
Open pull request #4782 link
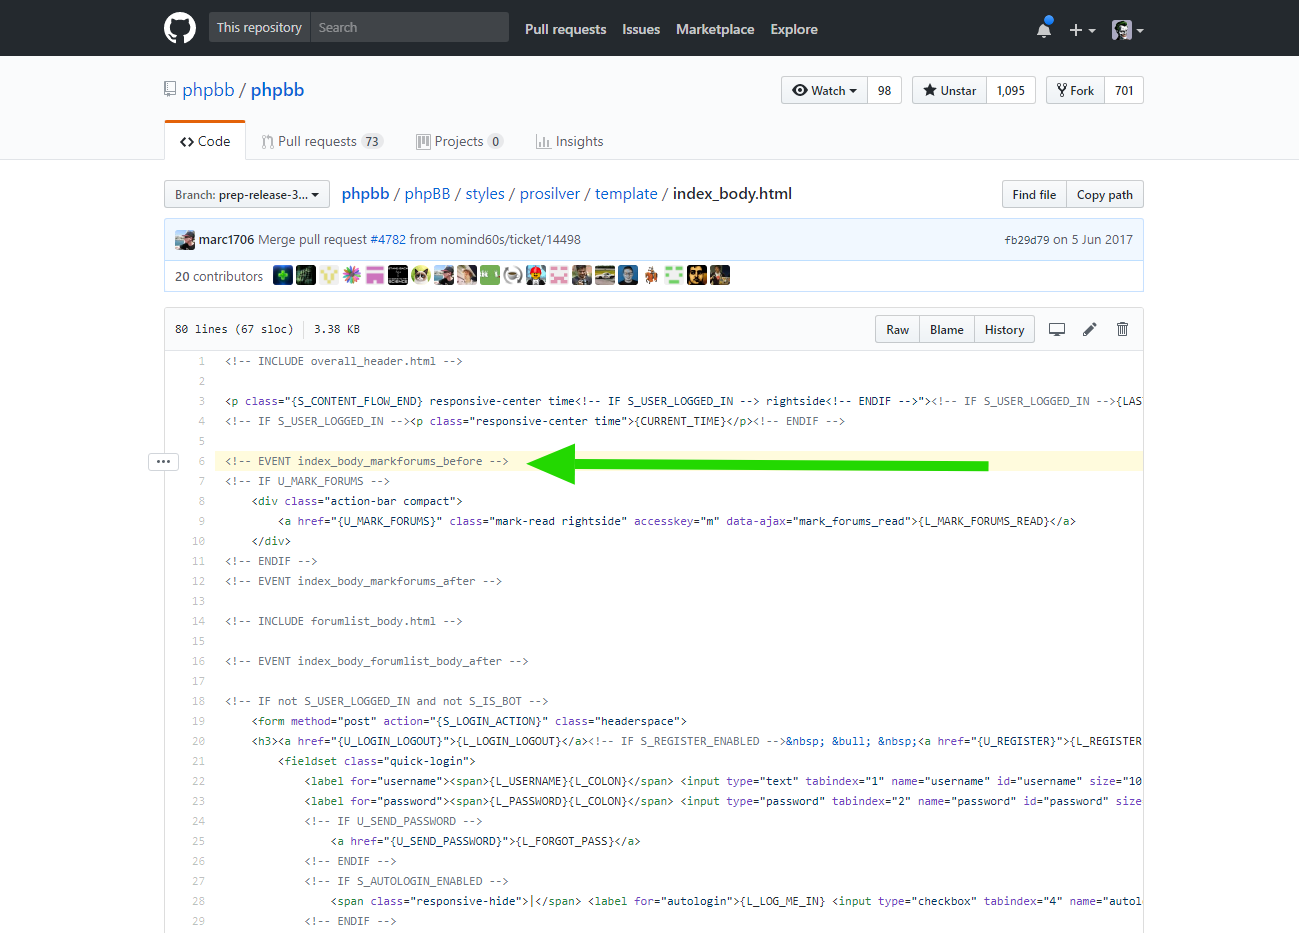coord(388,240)
